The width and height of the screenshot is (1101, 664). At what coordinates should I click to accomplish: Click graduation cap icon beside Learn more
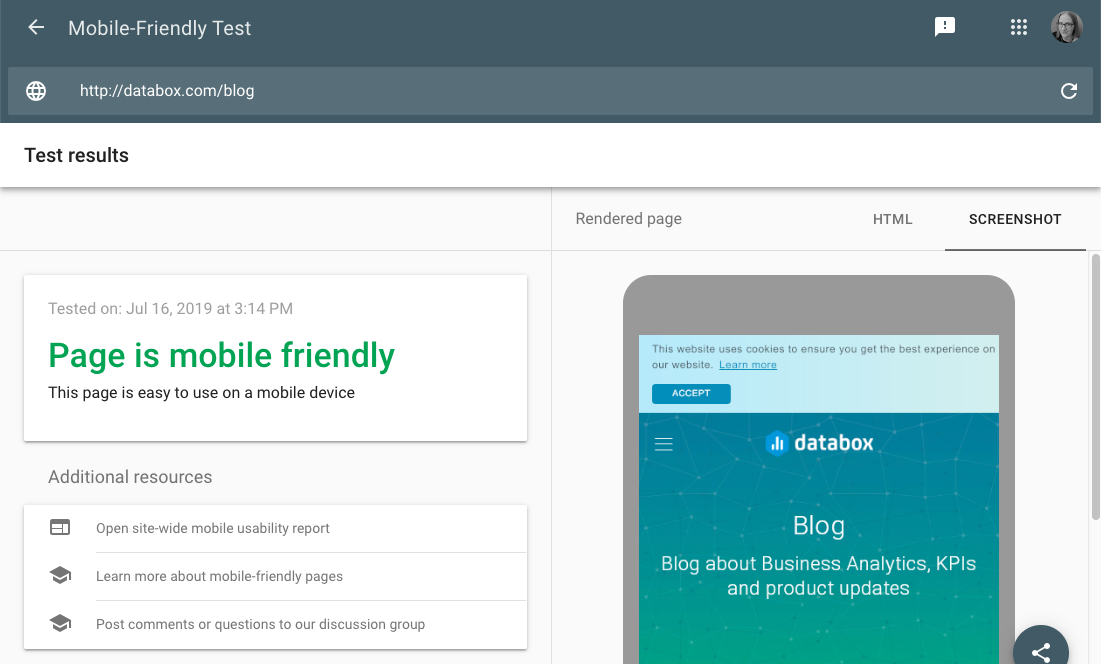60,576
